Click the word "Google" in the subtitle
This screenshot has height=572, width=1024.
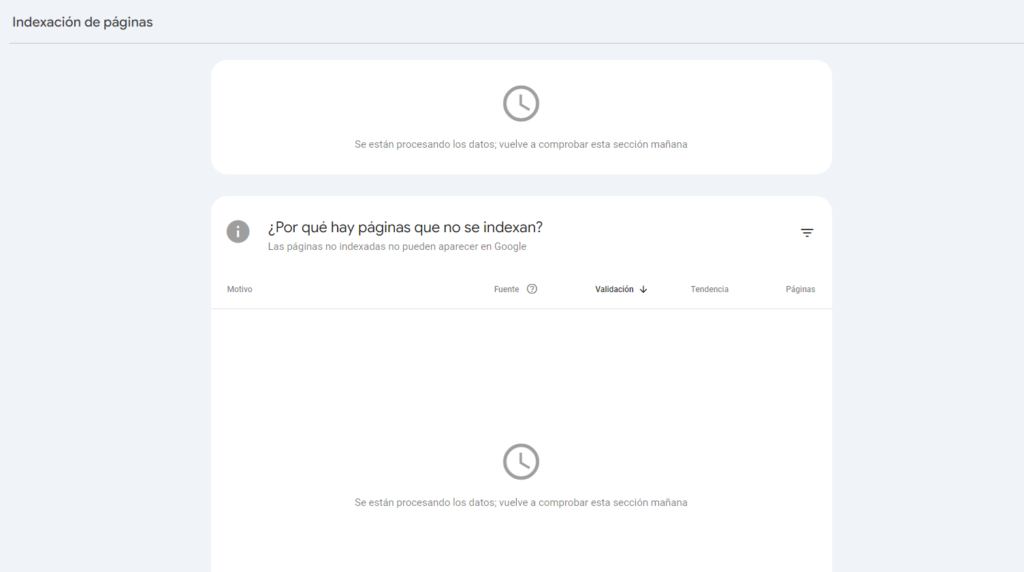pyautogui.click(x=510, y=246)
